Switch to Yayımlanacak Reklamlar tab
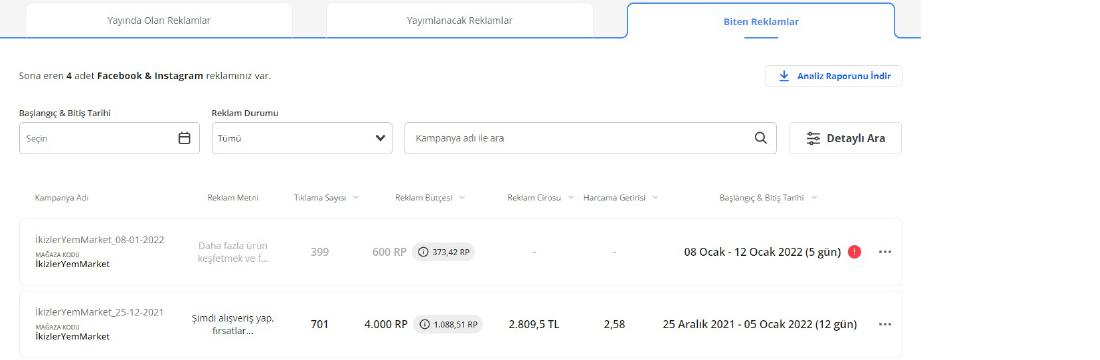 tap(460, 20)
